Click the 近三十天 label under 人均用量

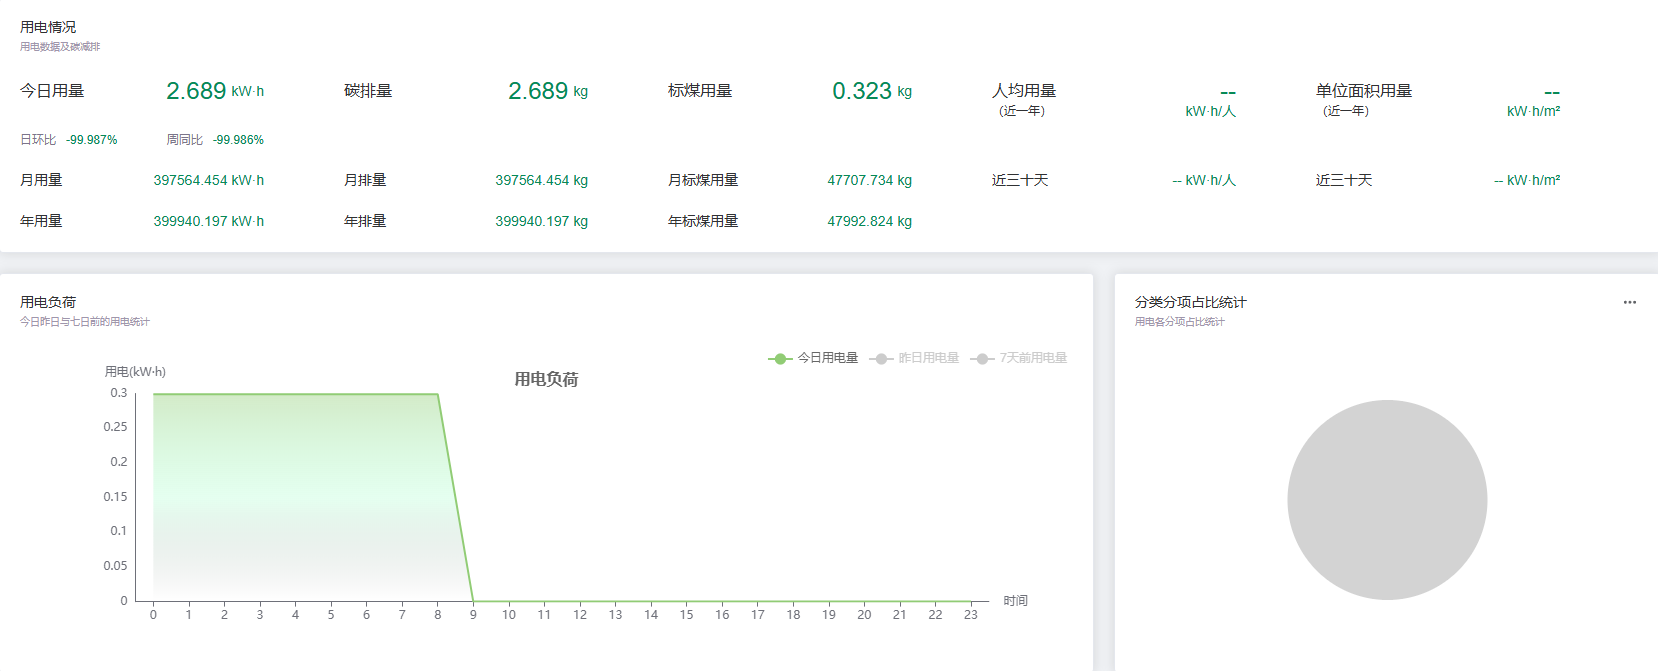pos(1020,180)
